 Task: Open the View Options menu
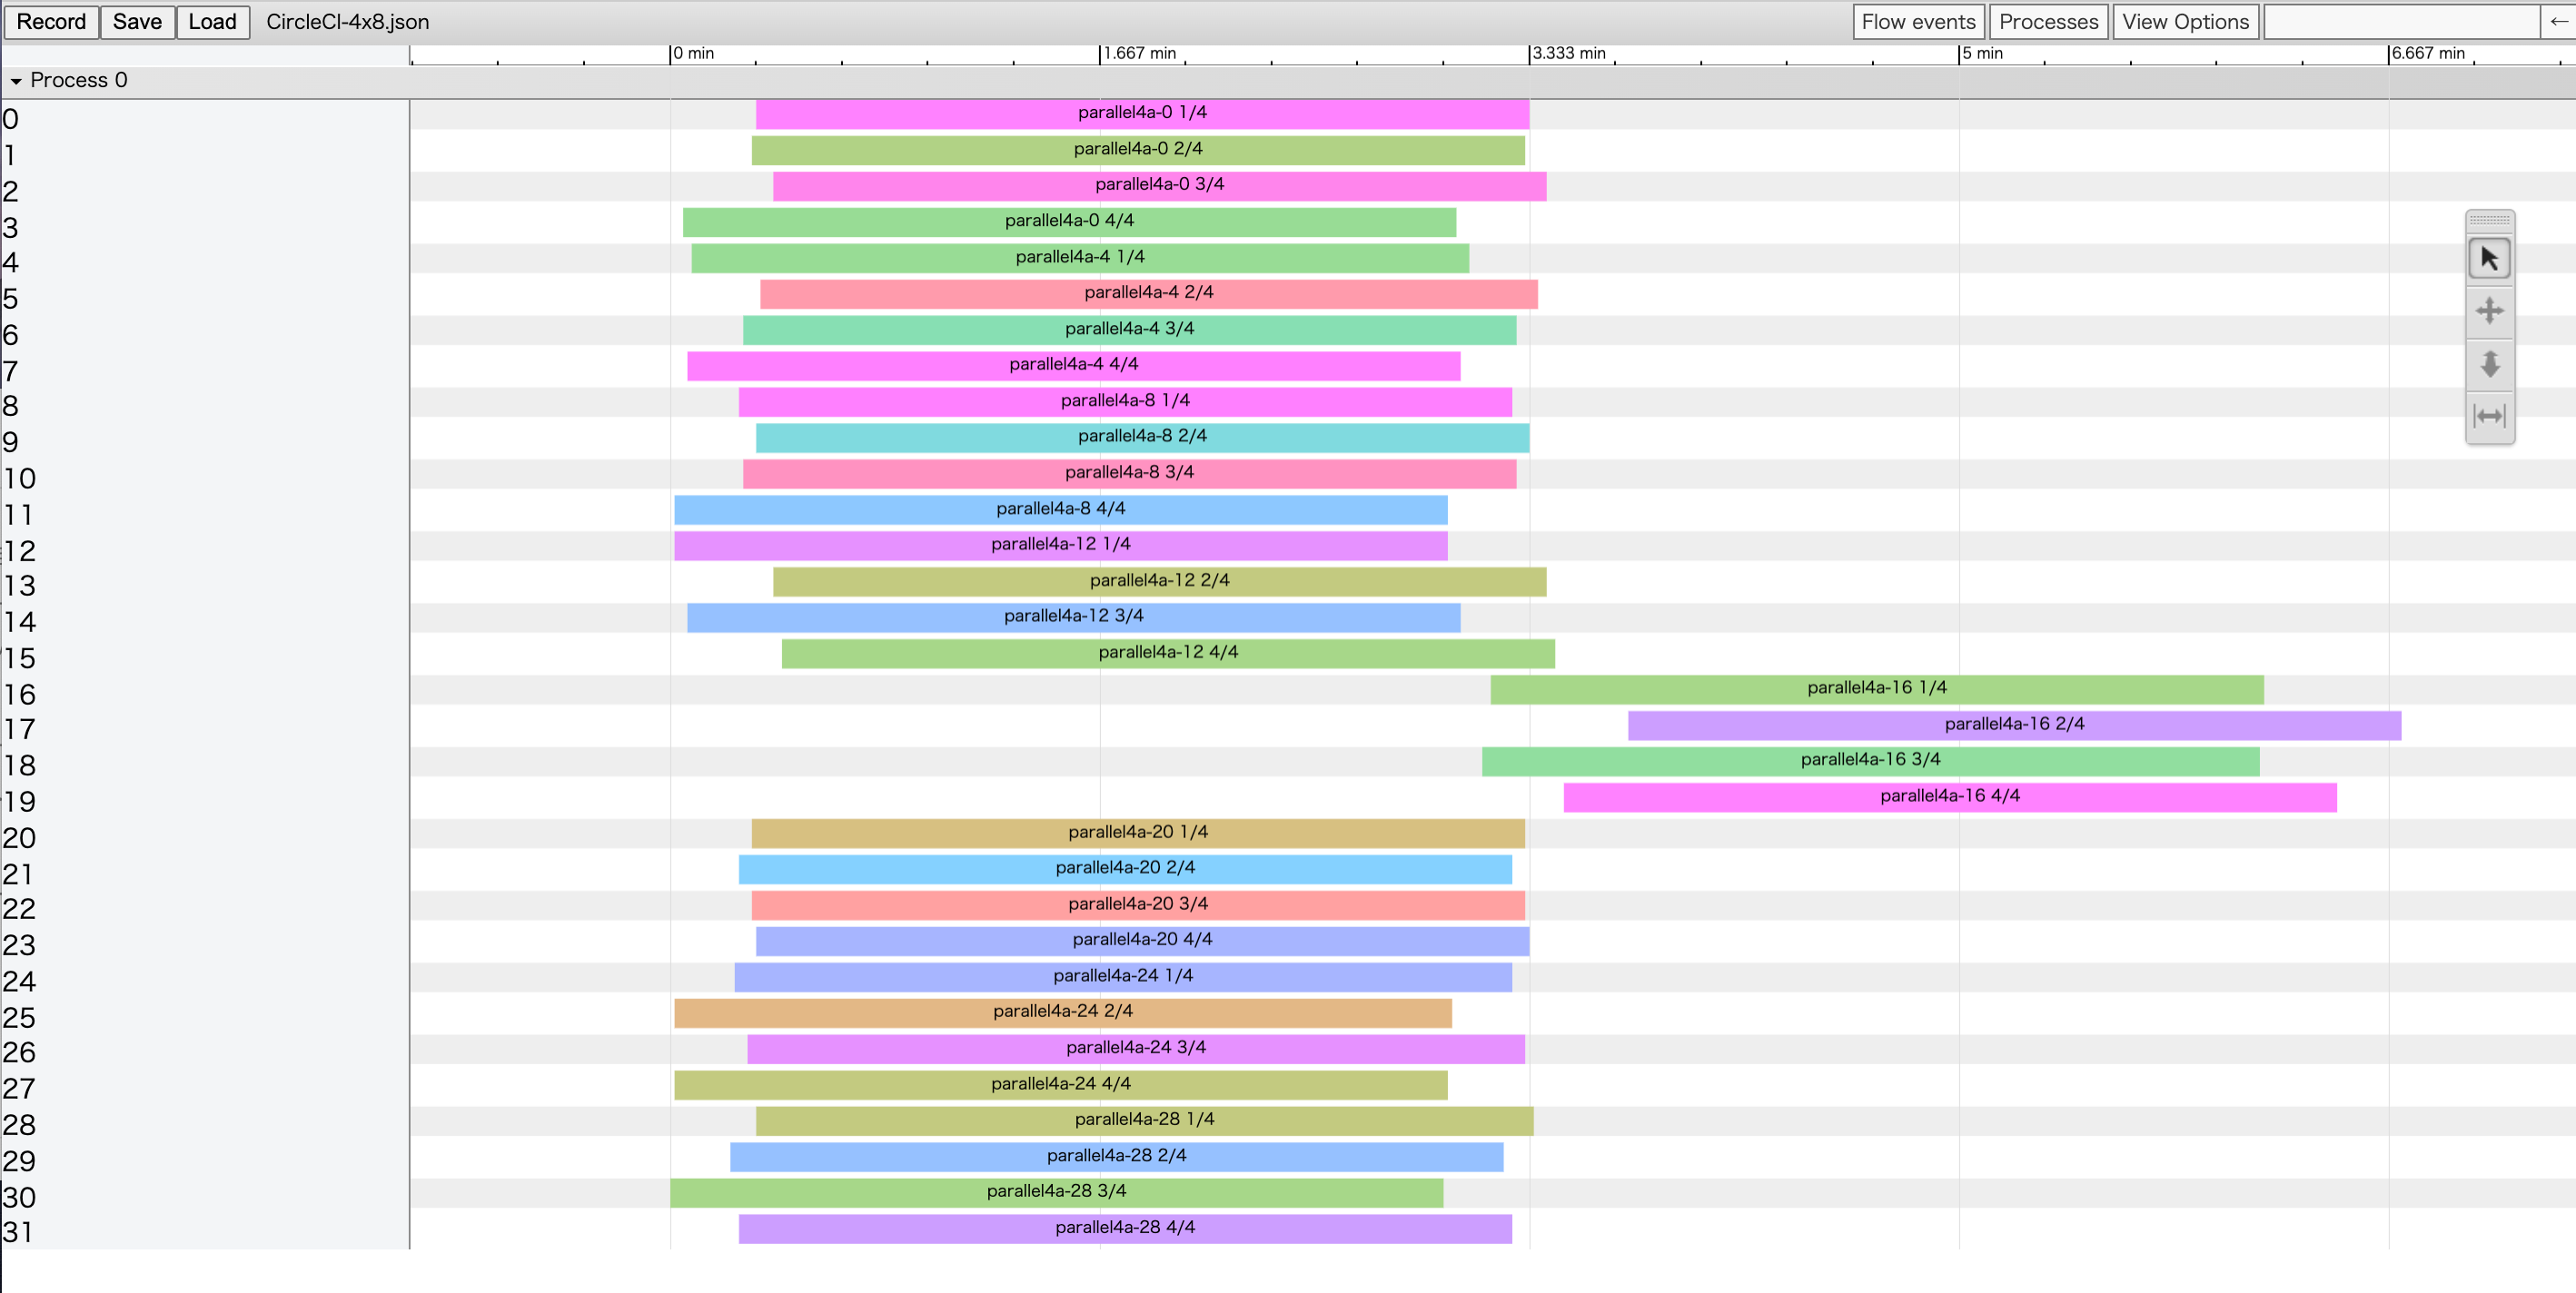click(2185, 22)
